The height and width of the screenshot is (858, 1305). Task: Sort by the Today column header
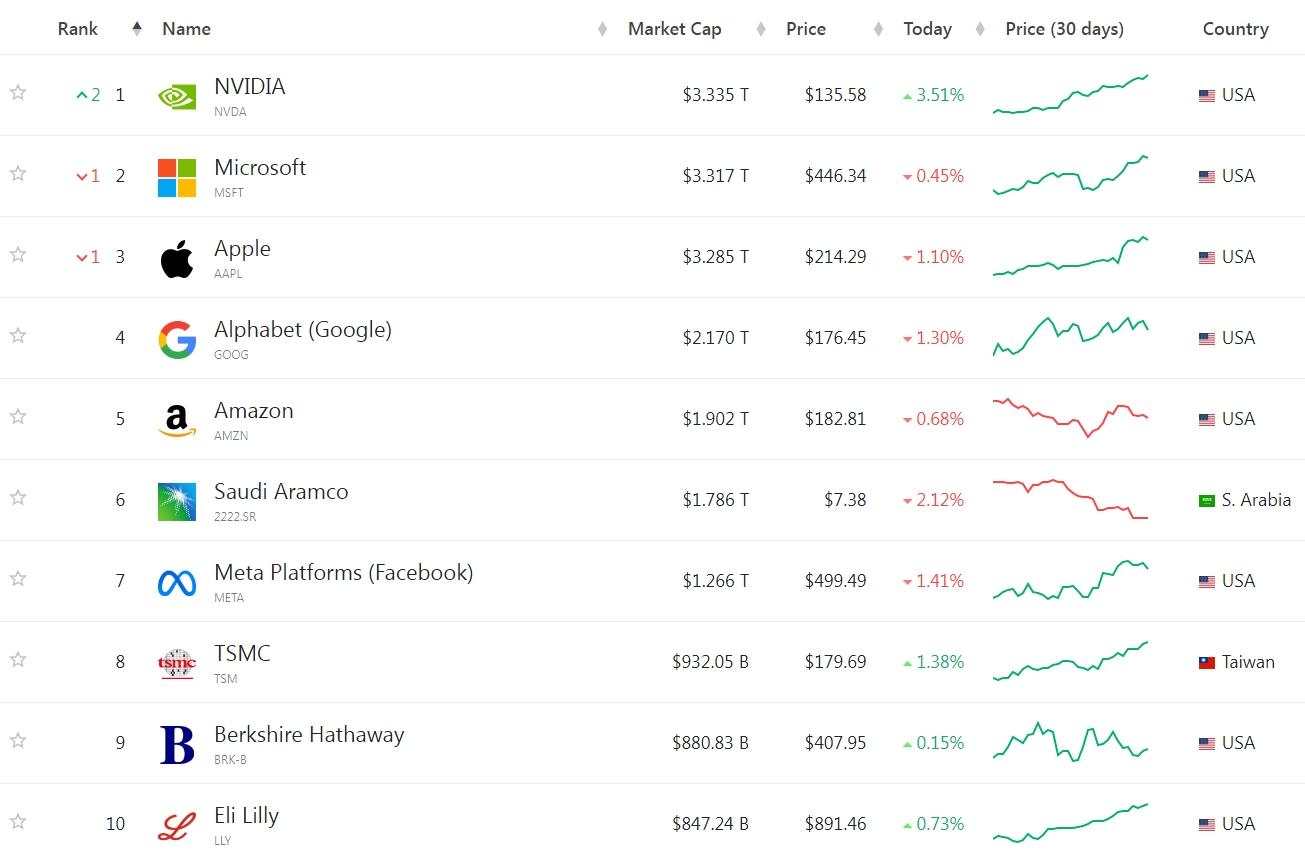click(927, 29)
